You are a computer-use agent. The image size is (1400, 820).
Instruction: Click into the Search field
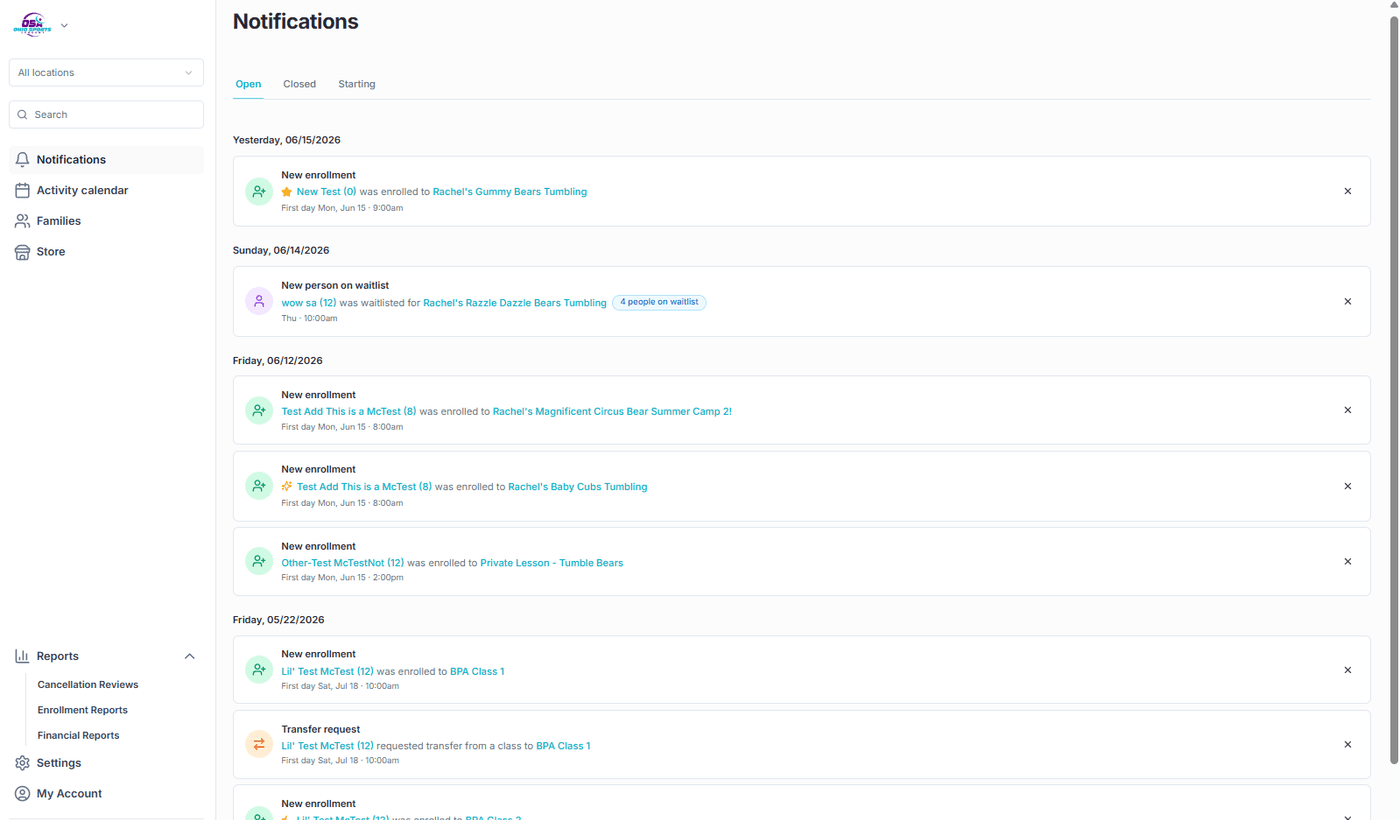(x=106, y=115)
